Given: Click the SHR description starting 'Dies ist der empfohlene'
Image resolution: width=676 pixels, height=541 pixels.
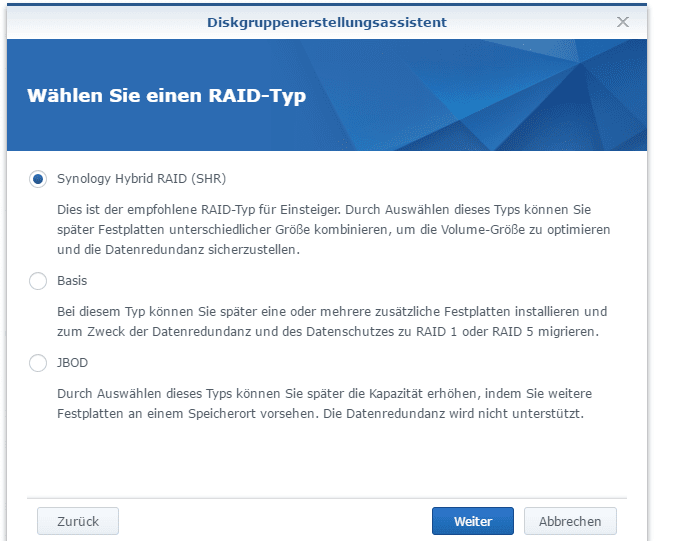Looking at the screenshot, I should pyautogui.click(x=334, y=229).
